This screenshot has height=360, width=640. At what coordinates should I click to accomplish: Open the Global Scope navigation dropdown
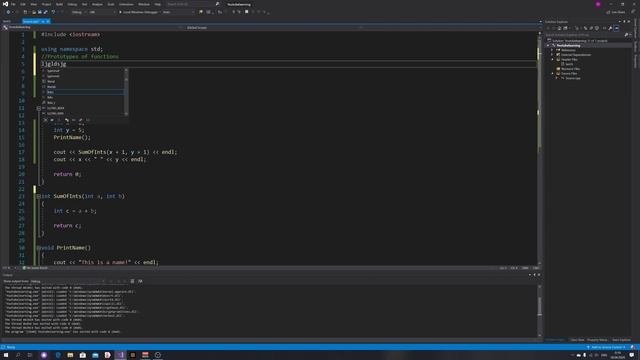[271, 27]
